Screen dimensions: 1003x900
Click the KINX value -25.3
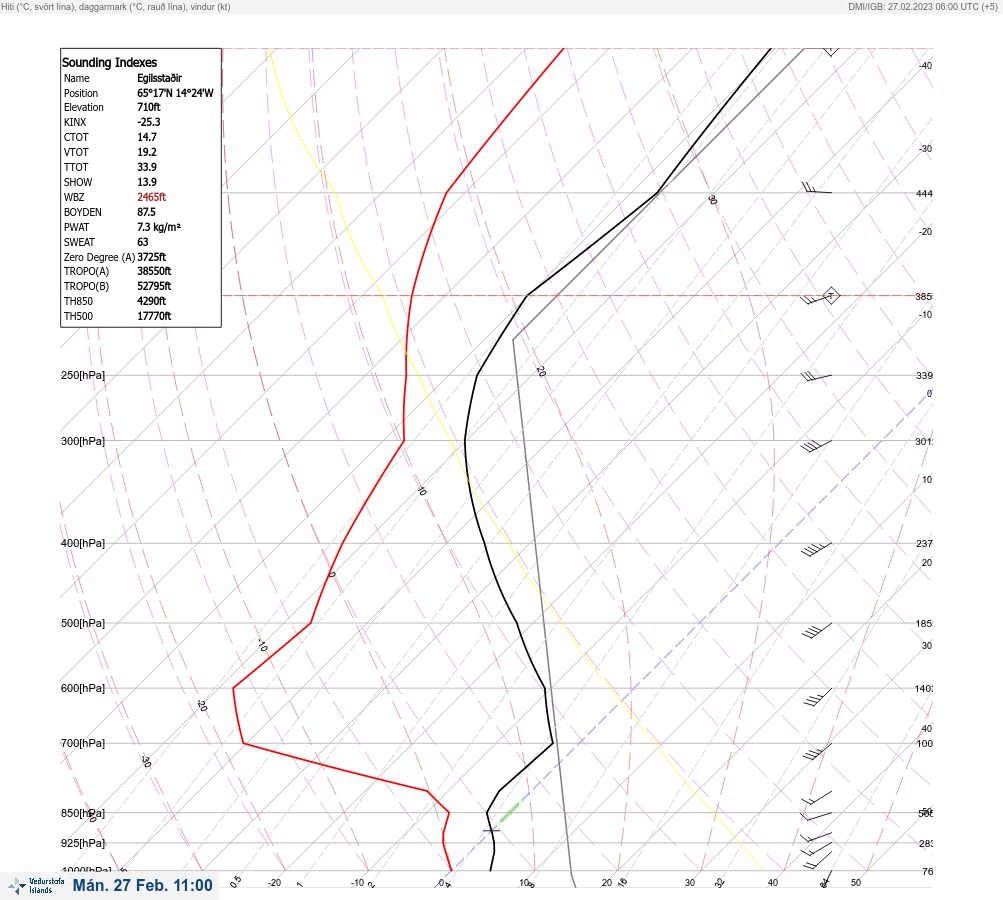click(x=149, y=122)
